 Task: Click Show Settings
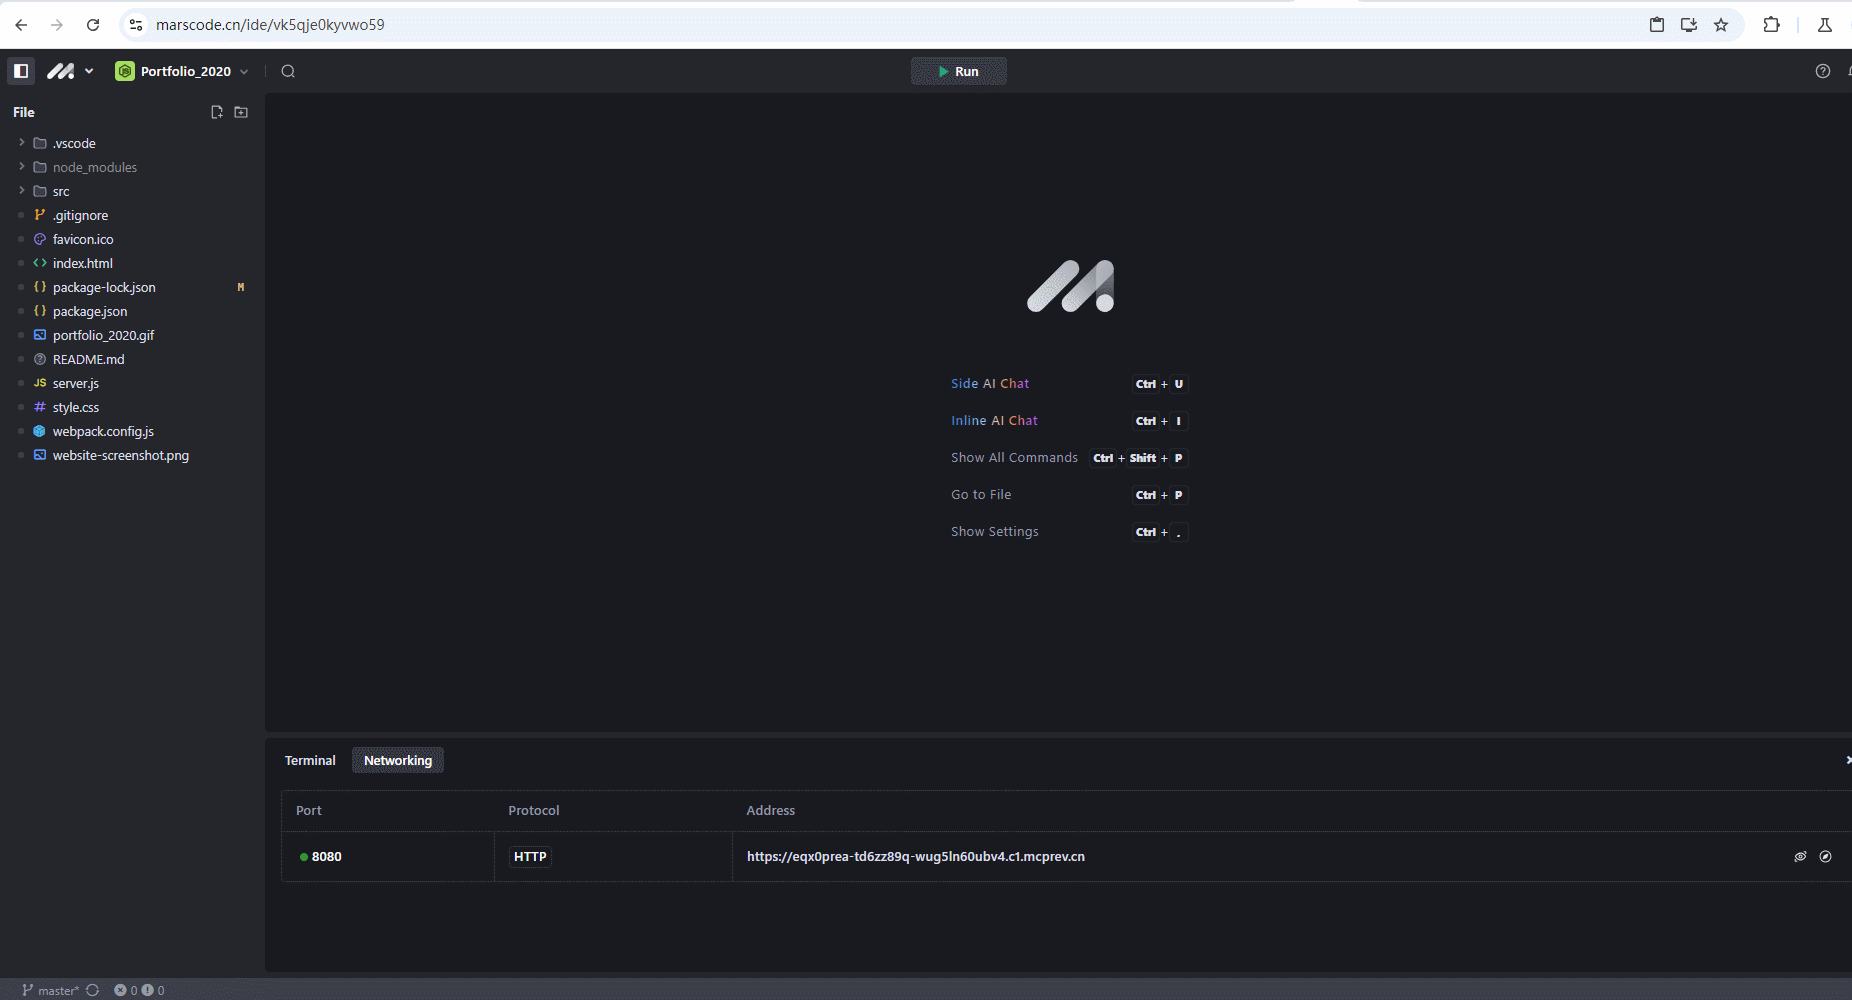(x=995, y=532)
